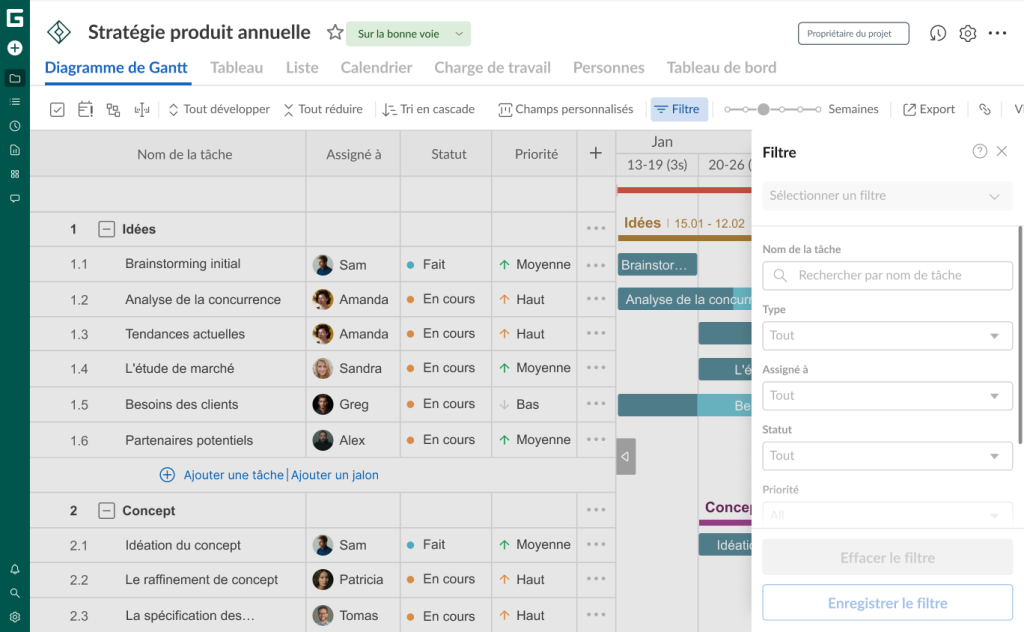Image resolution: width=1024 pixels, height=632 pixels.
Task: Click Tout réduire to collapse all
Action: click(x=323, y=110)
